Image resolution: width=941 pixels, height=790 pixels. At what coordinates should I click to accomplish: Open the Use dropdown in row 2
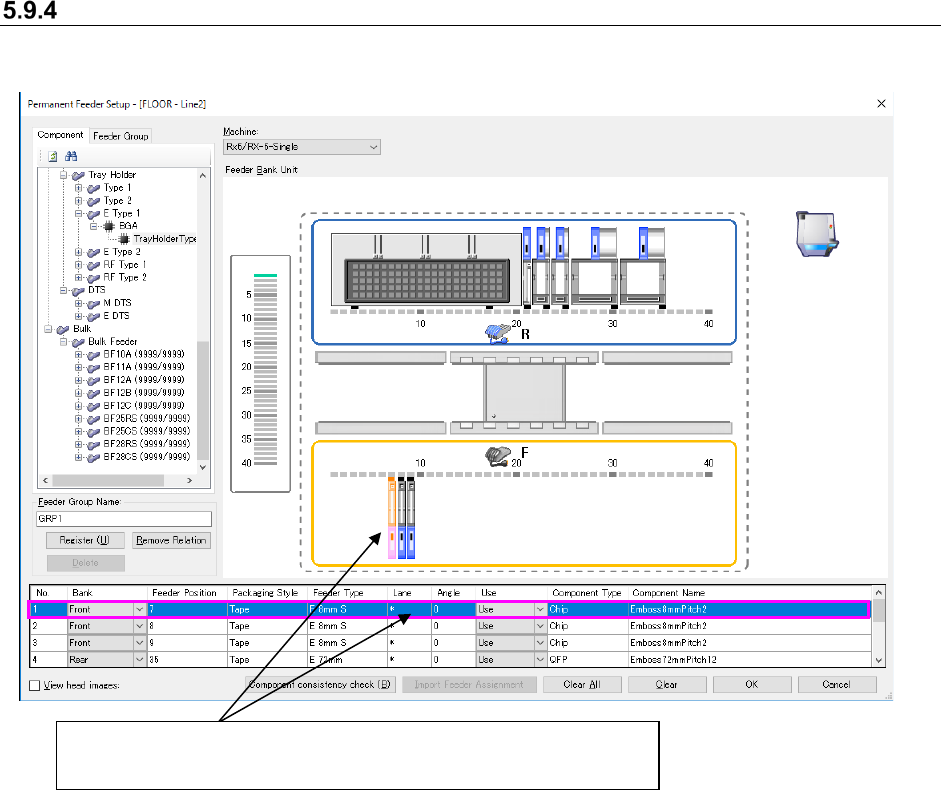coord(541,626)
